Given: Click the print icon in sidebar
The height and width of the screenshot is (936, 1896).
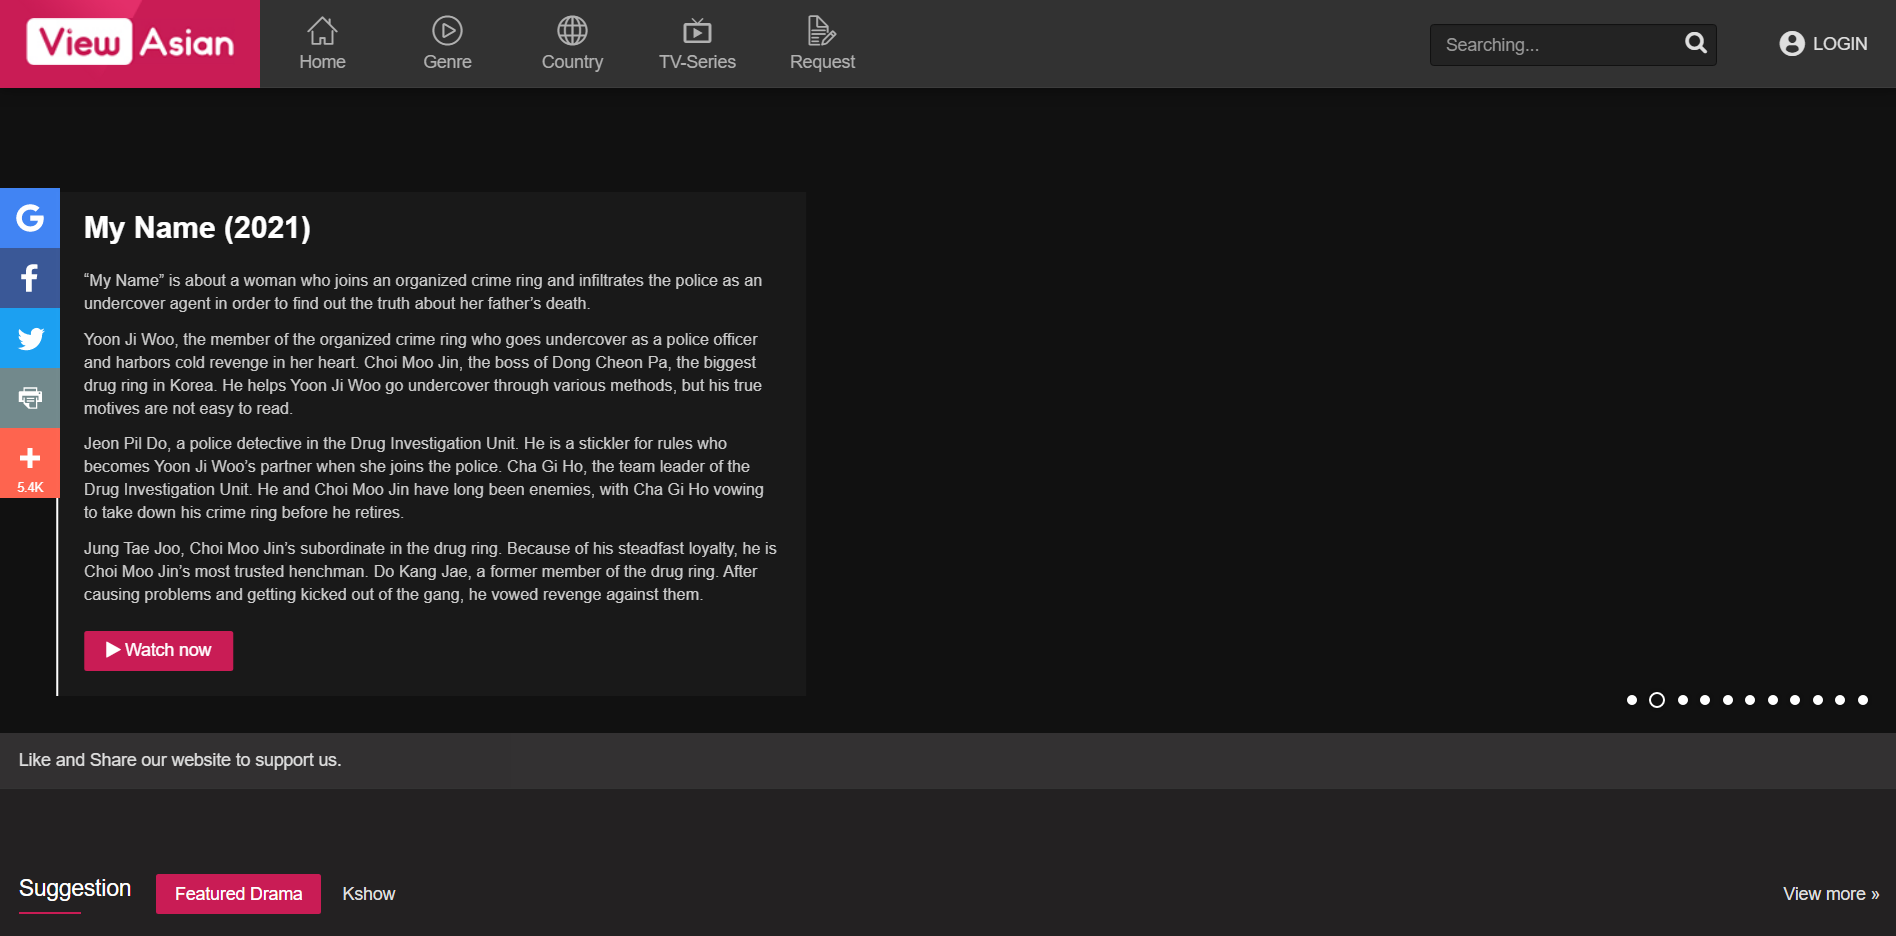Looking at the screenshot, I should tap(30, 398).
